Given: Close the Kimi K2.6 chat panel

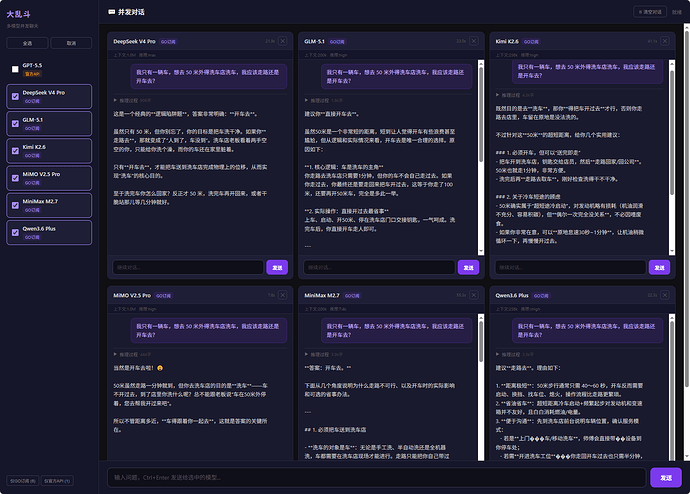Looking at the screenshot, I should 665,41.
